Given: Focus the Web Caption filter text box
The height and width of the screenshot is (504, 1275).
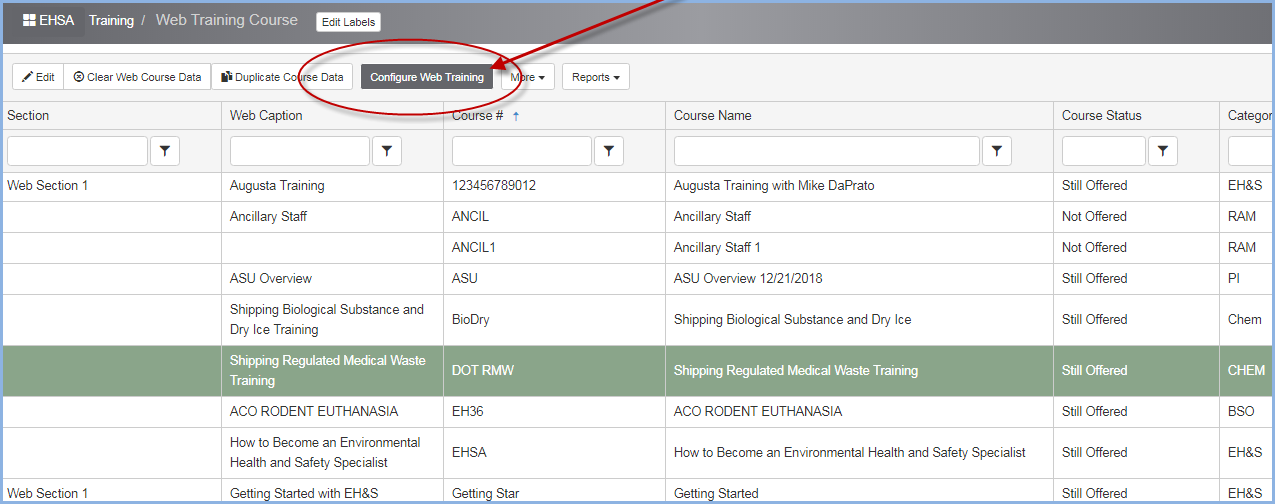Looking at the screenshot, I should [300, 151].
